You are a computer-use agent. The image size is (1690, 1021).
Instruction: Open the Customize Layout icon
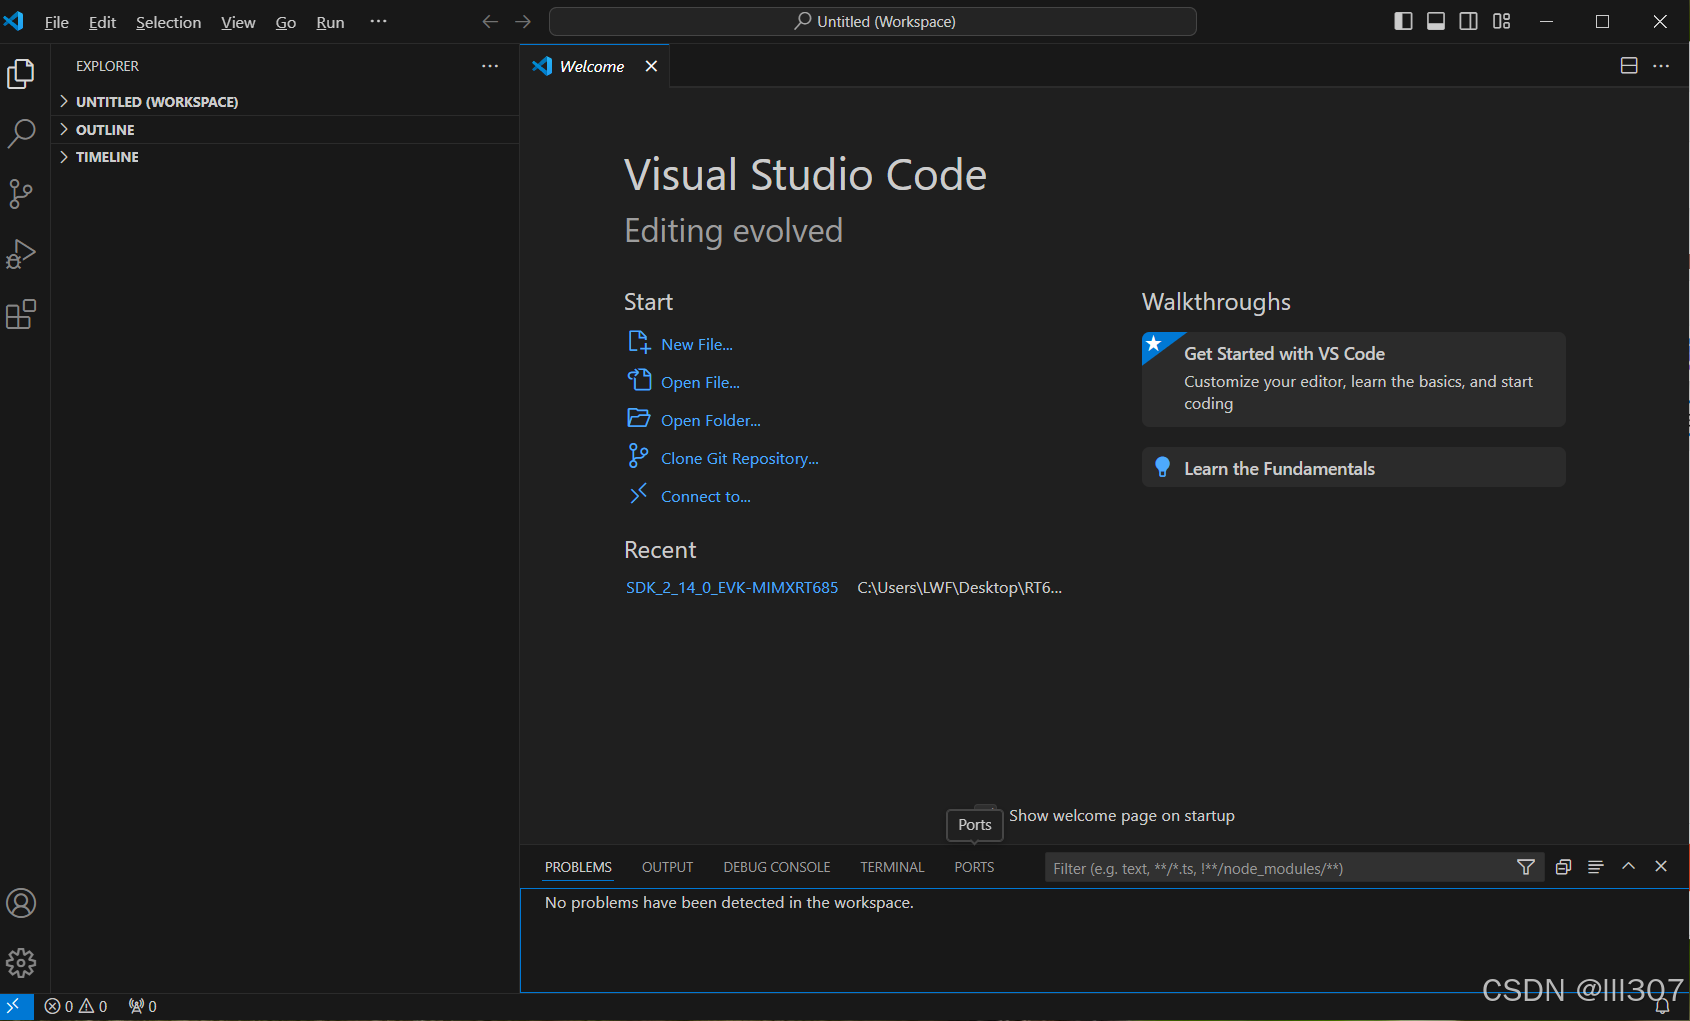click(x=1501, y=21)
